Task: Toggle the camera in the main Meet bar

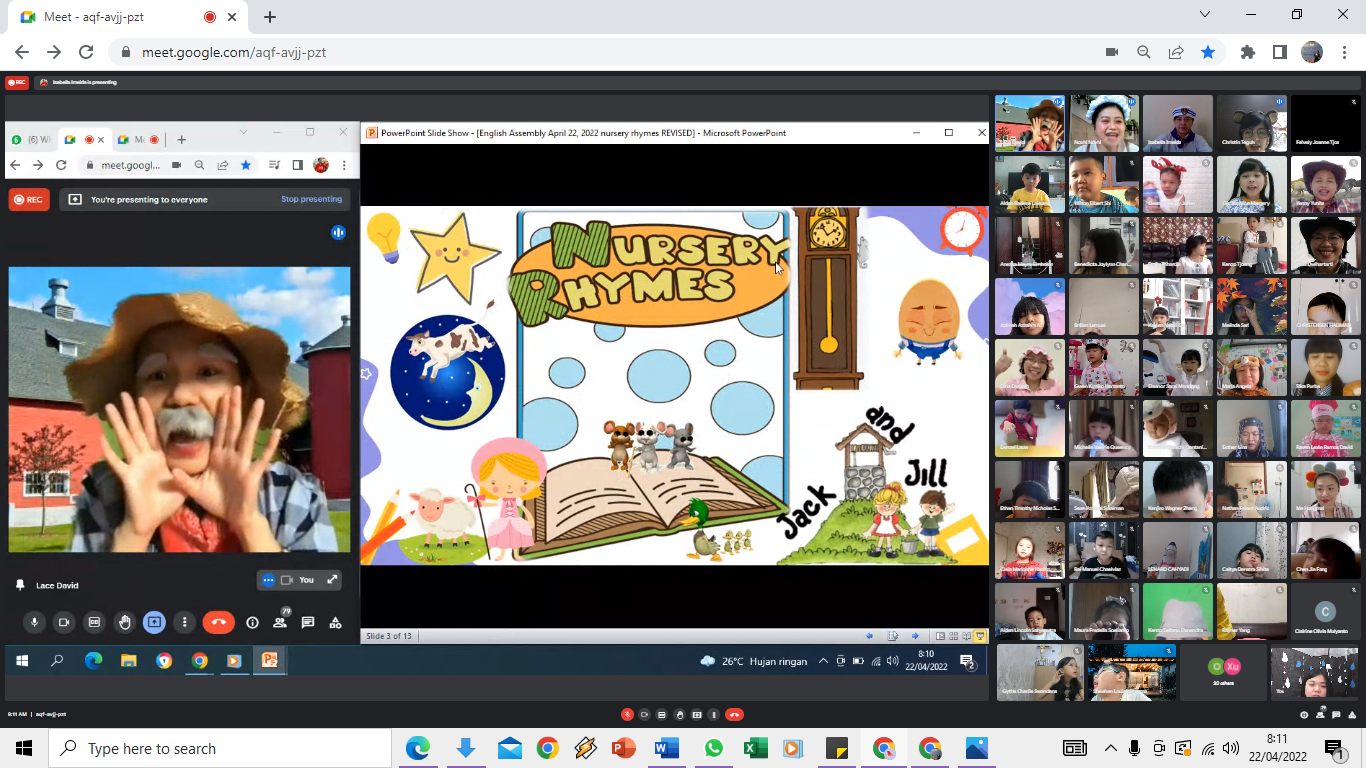Action: [645, 715]
